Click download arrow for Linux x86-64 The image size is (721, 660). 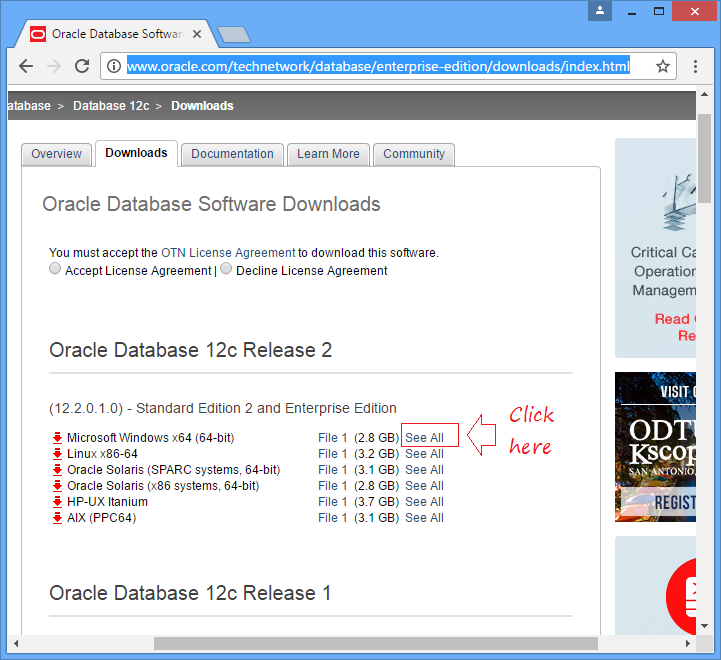coord(57,454)
